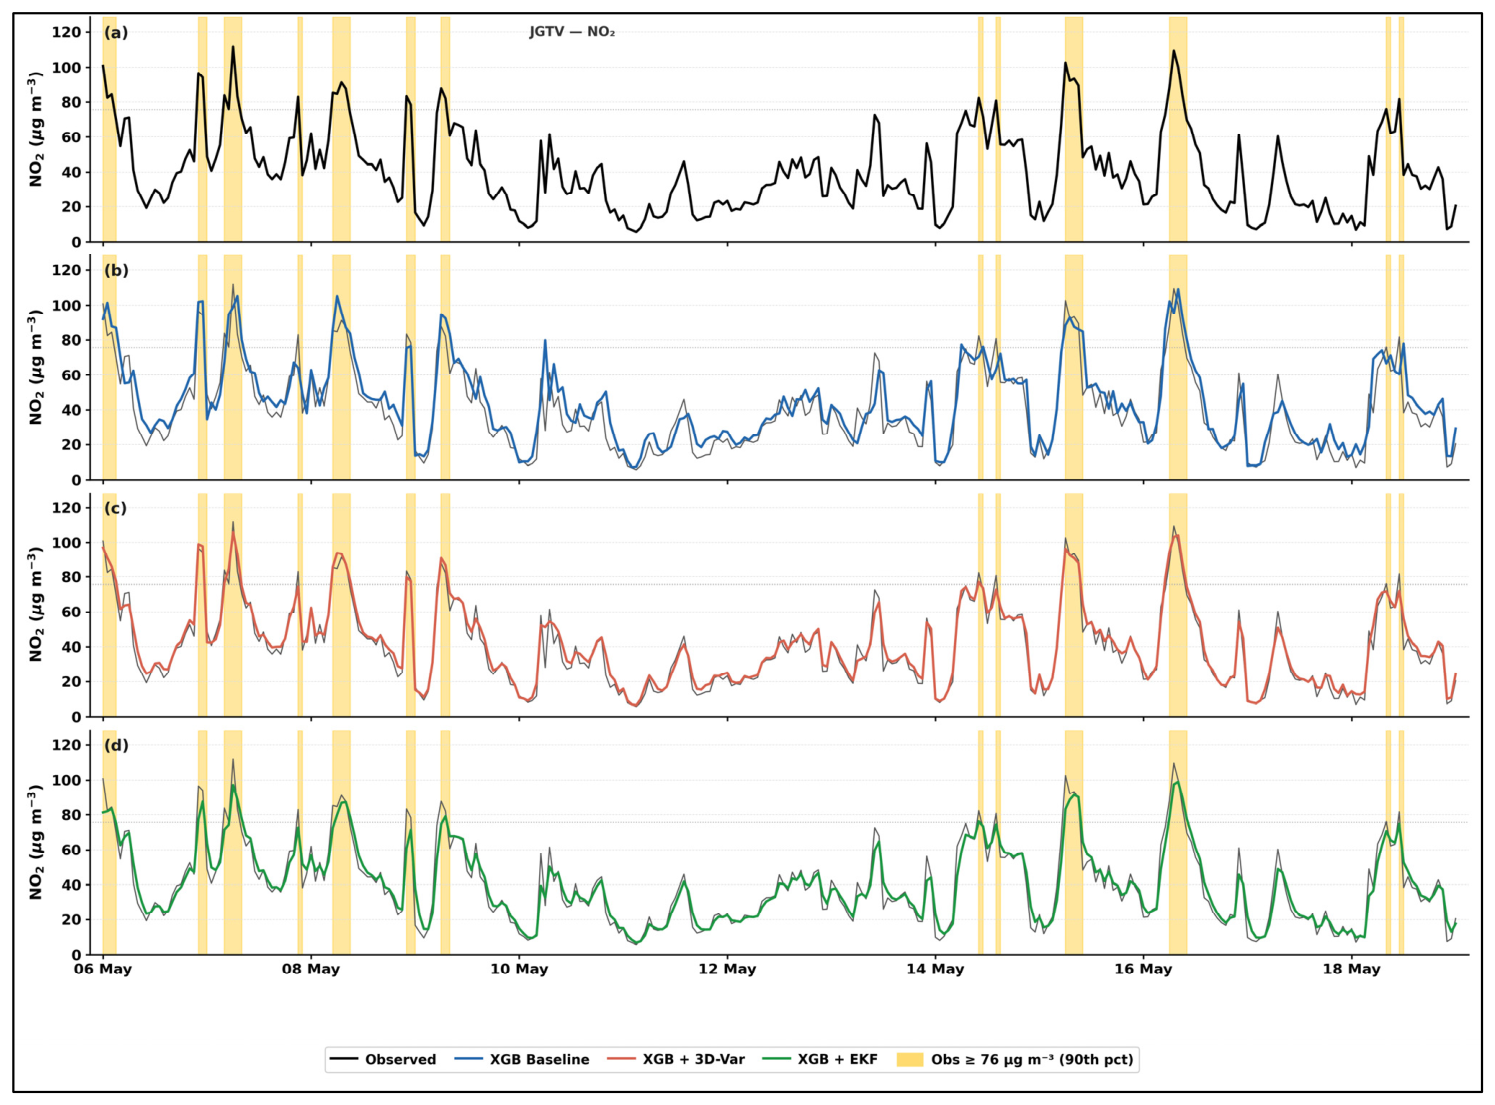Click the 'XGB Baseline' legend entry
Screen dimensions: 1495x1105
pyautogui.click(x=522, y=1060)
